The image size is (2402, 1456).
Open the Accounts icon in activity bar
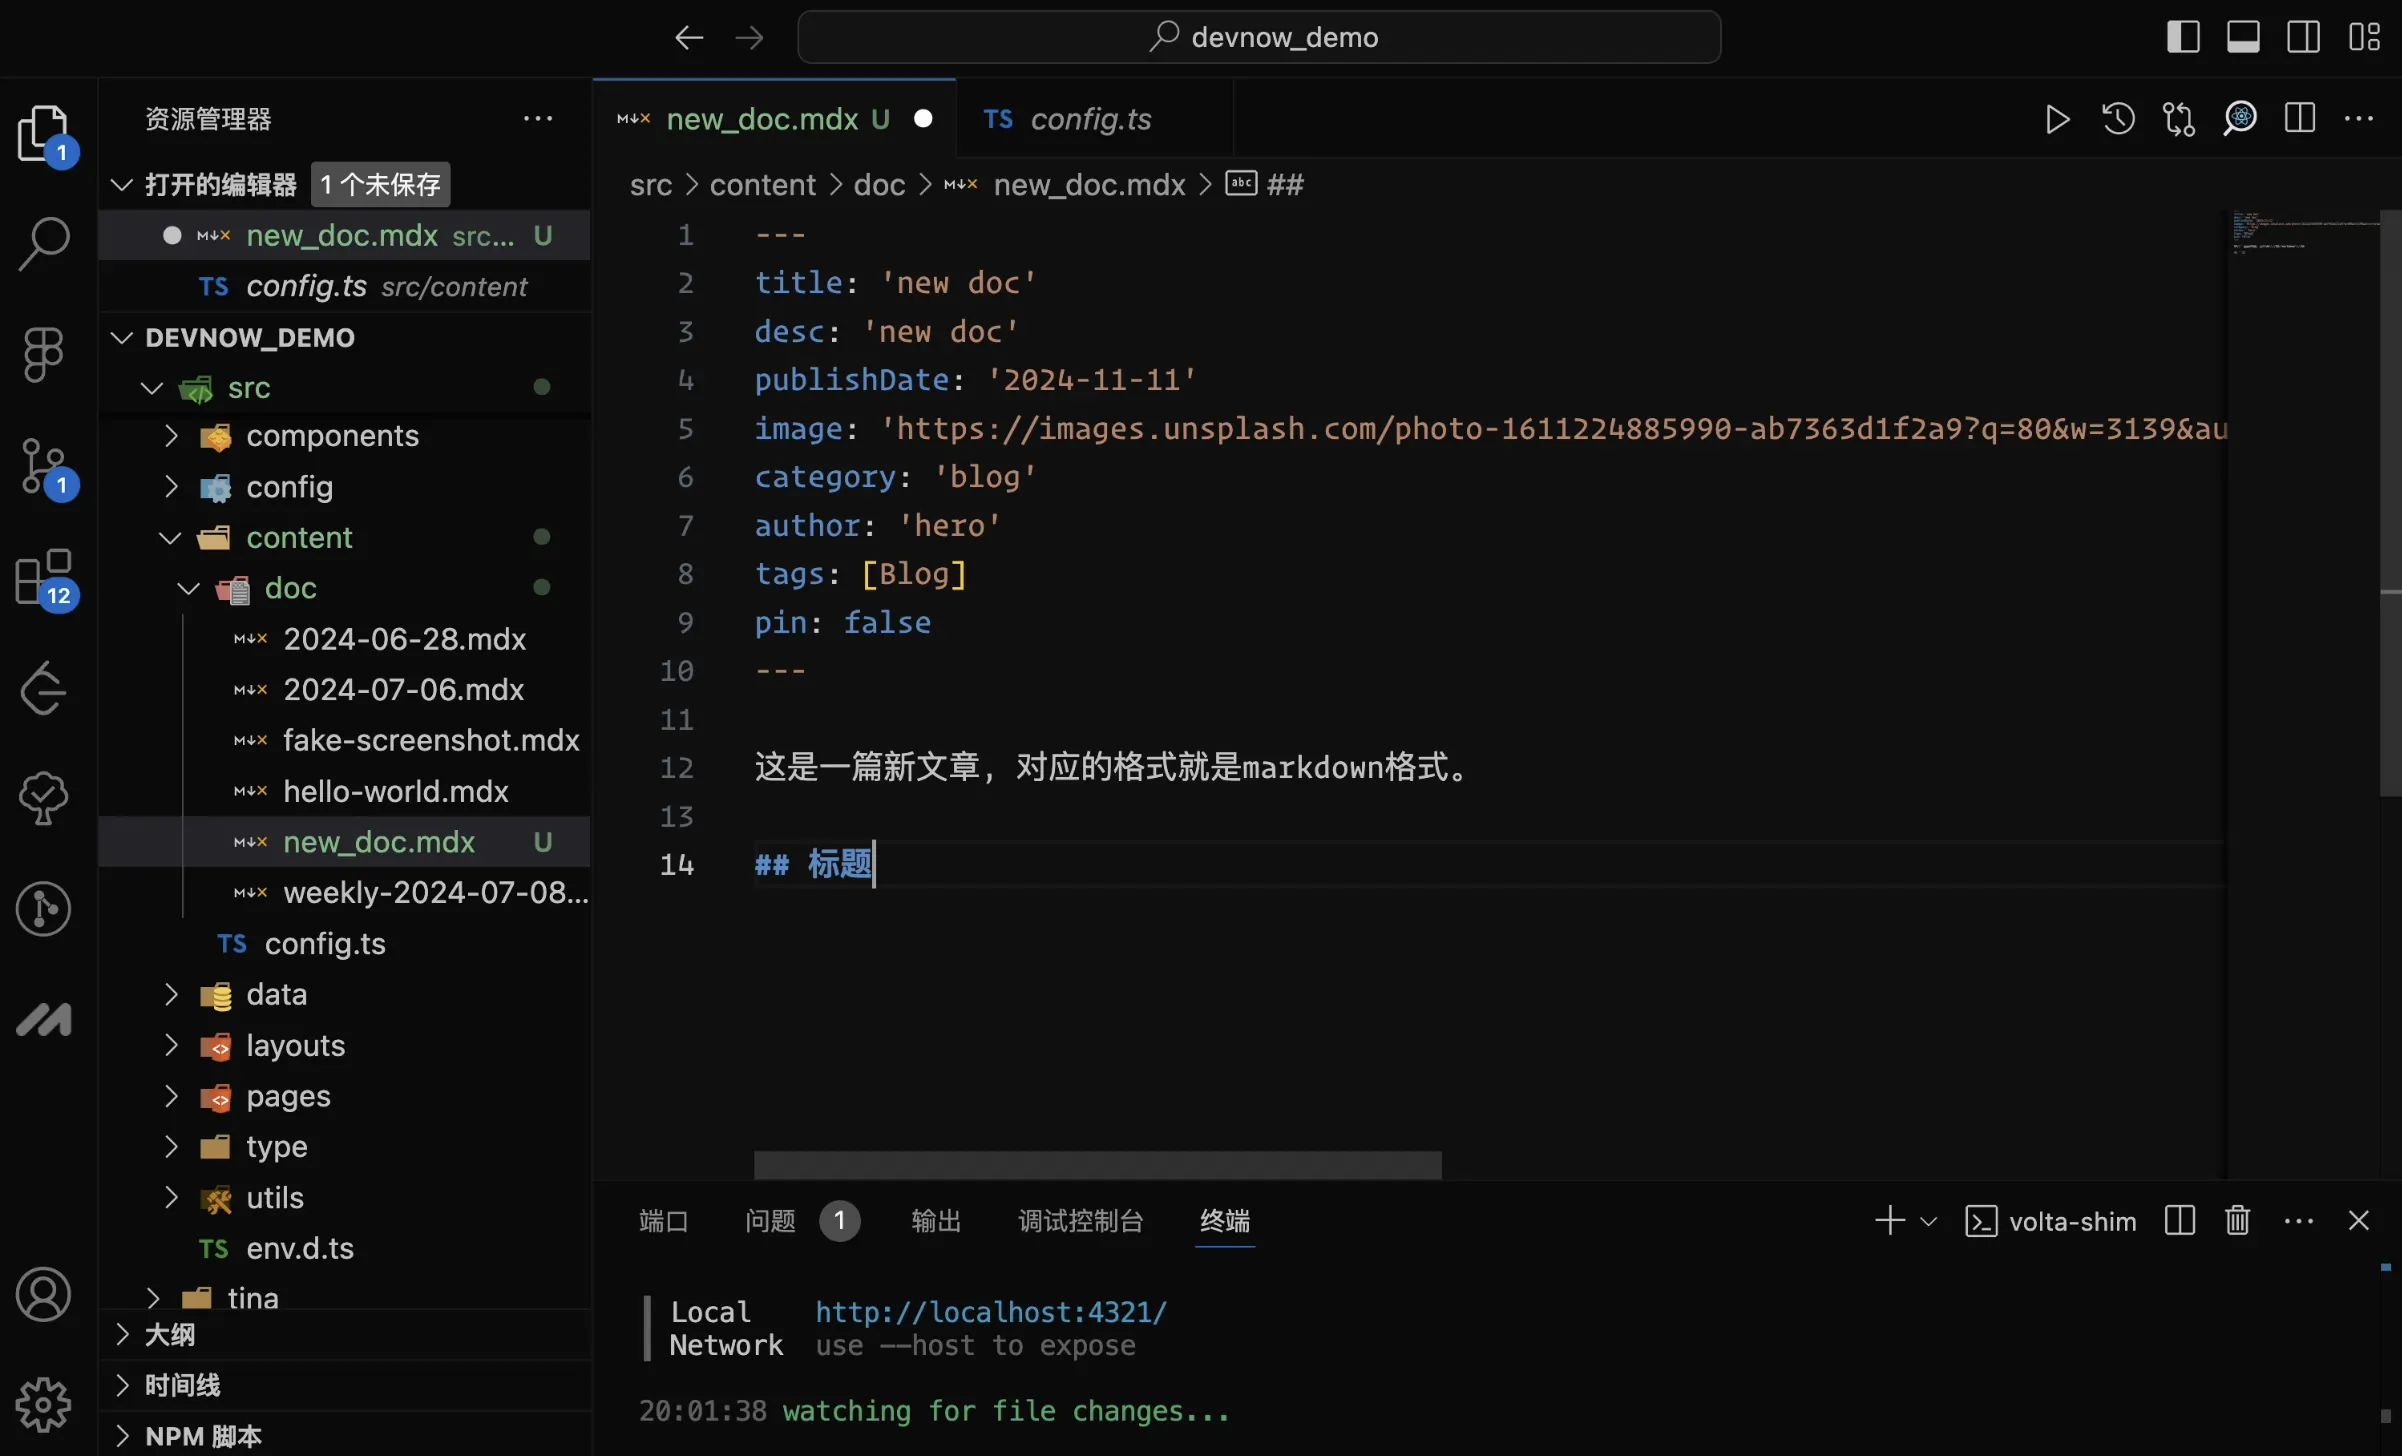tap(44, 1296)
